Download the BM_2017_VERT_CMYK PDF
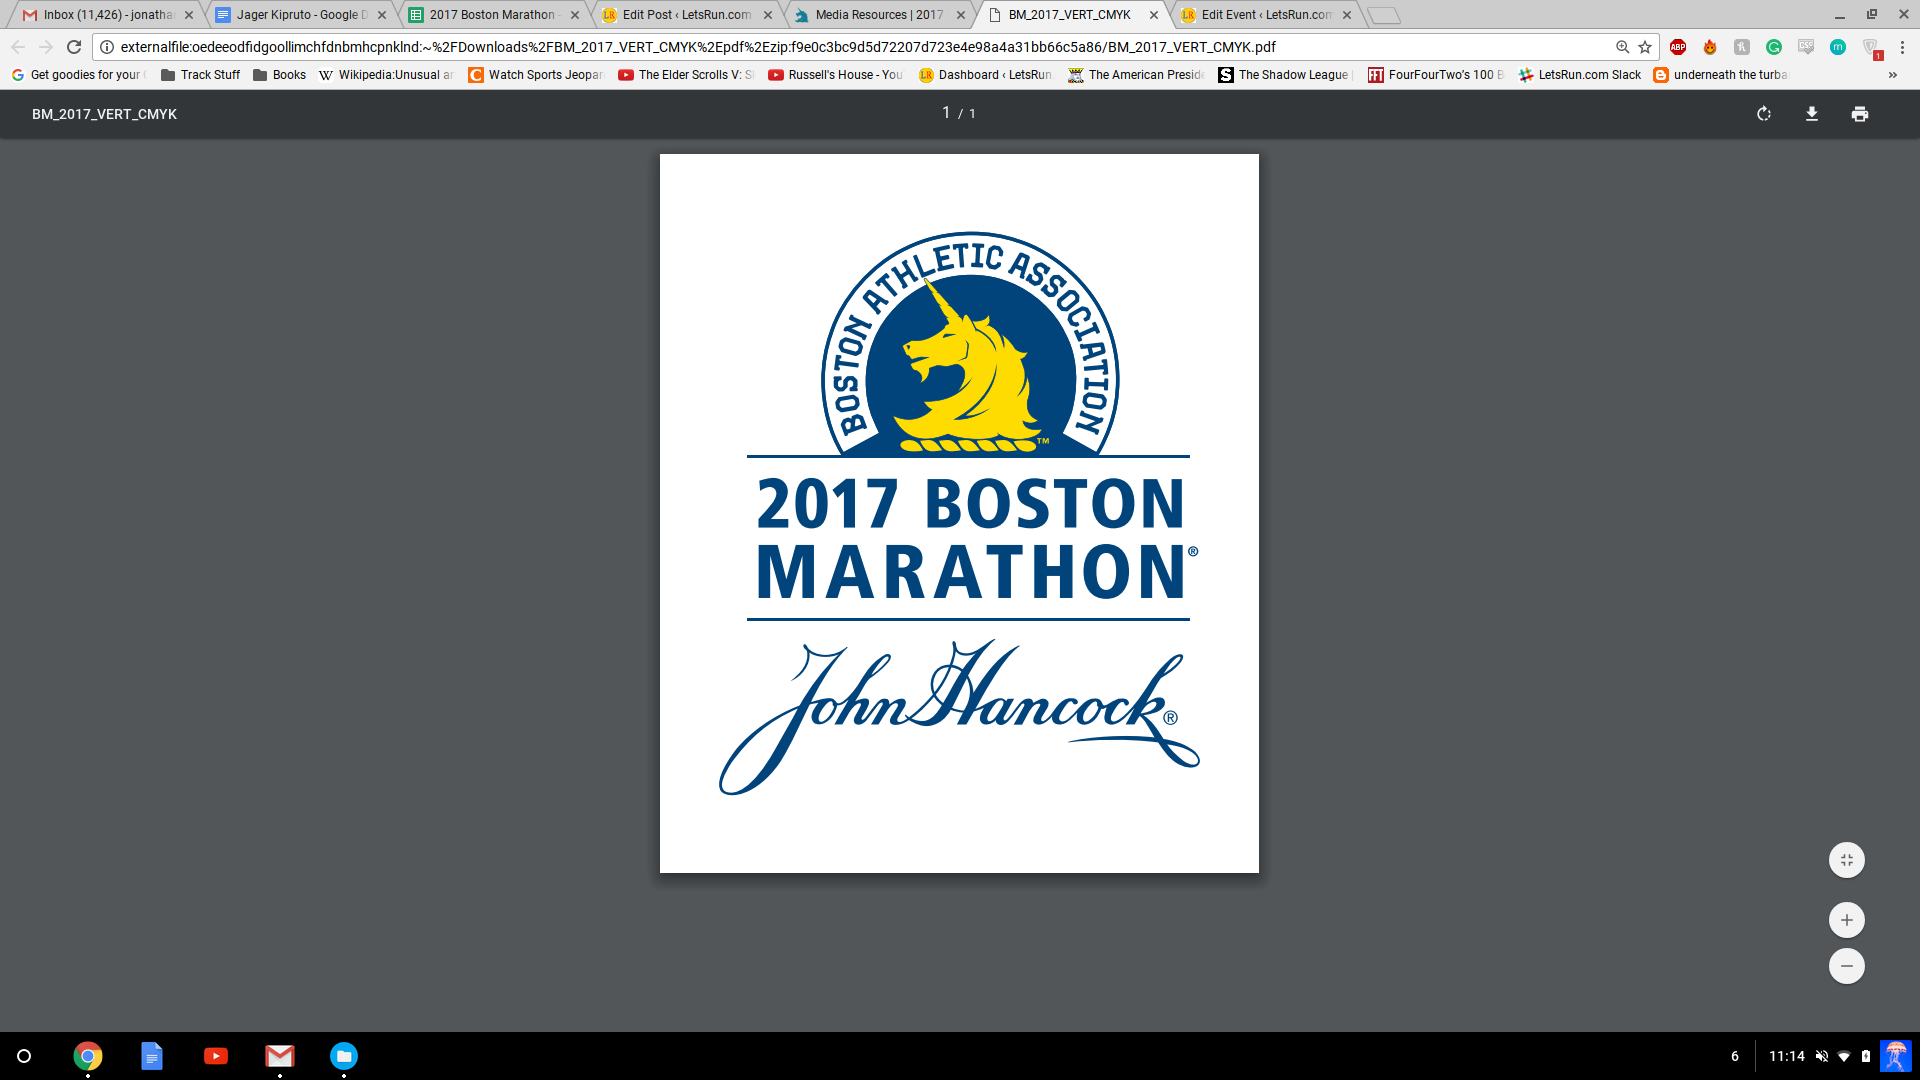The image size is (1920, 1080). 1811,114
